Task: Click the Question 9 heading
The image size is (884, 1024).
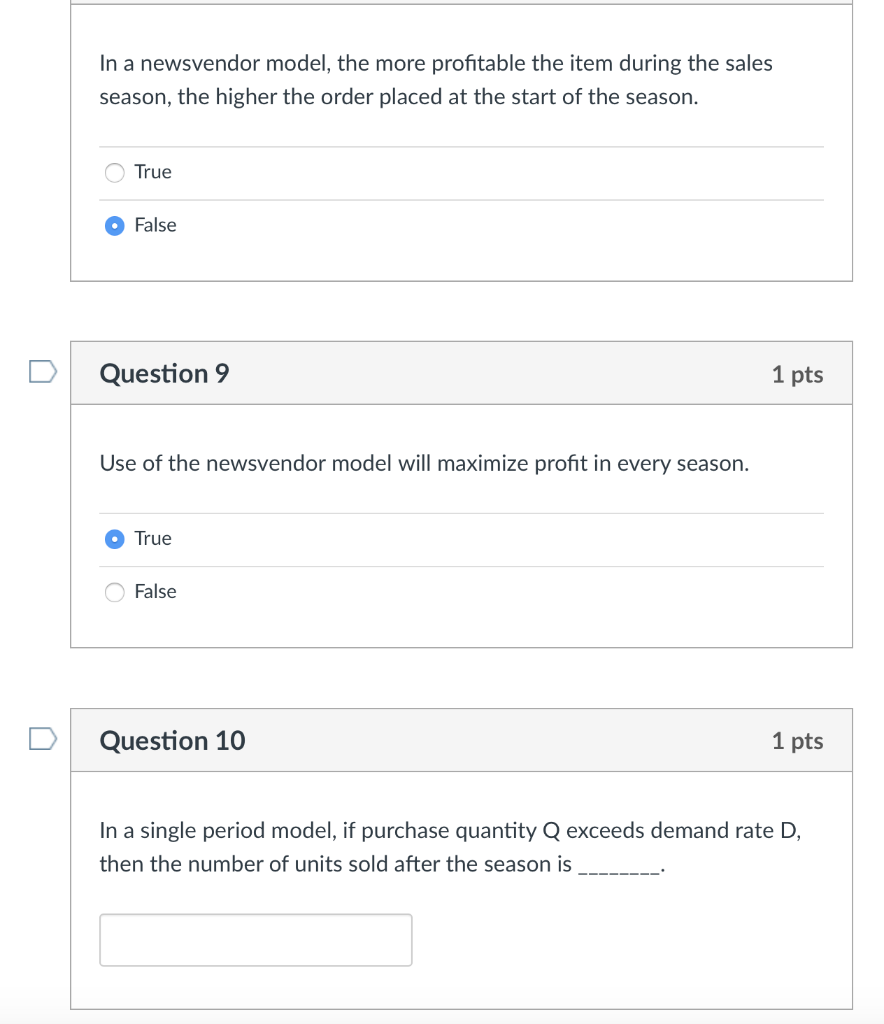Action: click(x=165, y=374)
